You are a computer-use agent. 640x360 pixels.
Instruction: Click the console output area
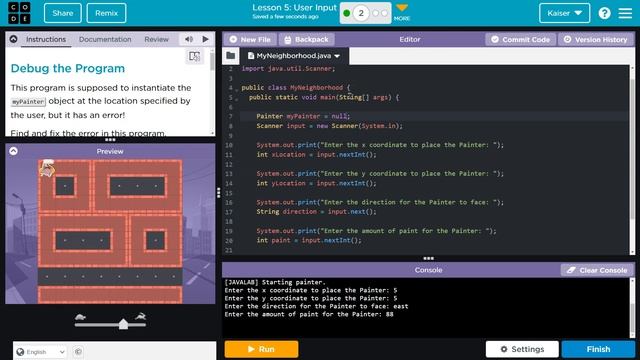click(426, 307)
